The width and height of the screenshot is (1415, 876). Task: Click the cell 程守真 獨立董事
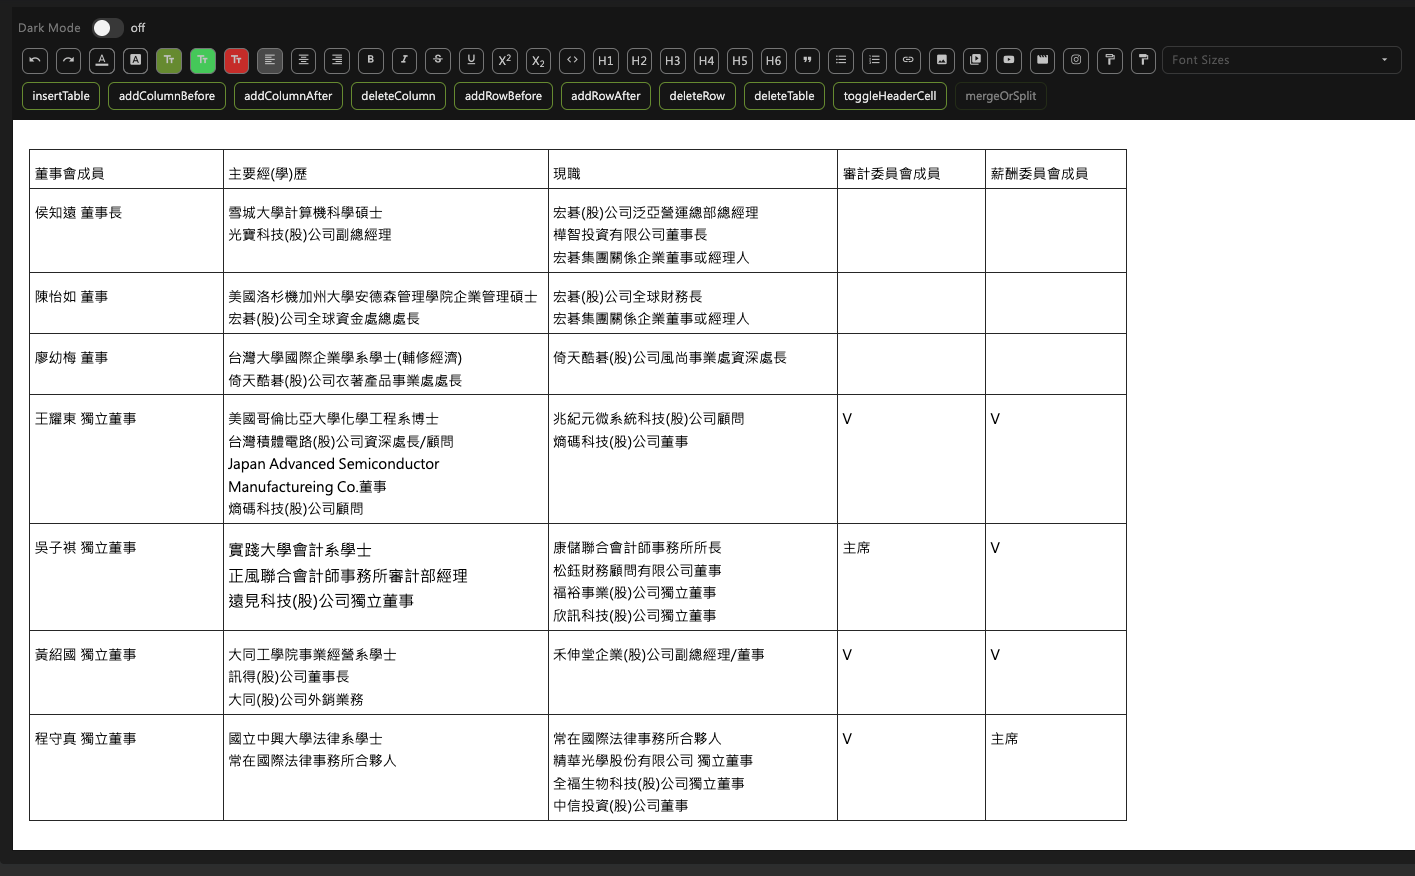(126, 767)
